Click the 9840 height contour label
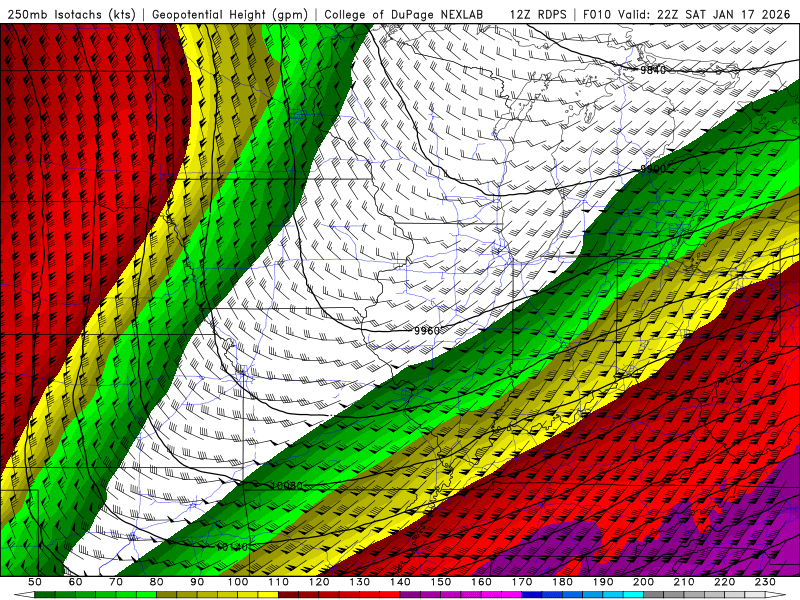 coord(654,70)
